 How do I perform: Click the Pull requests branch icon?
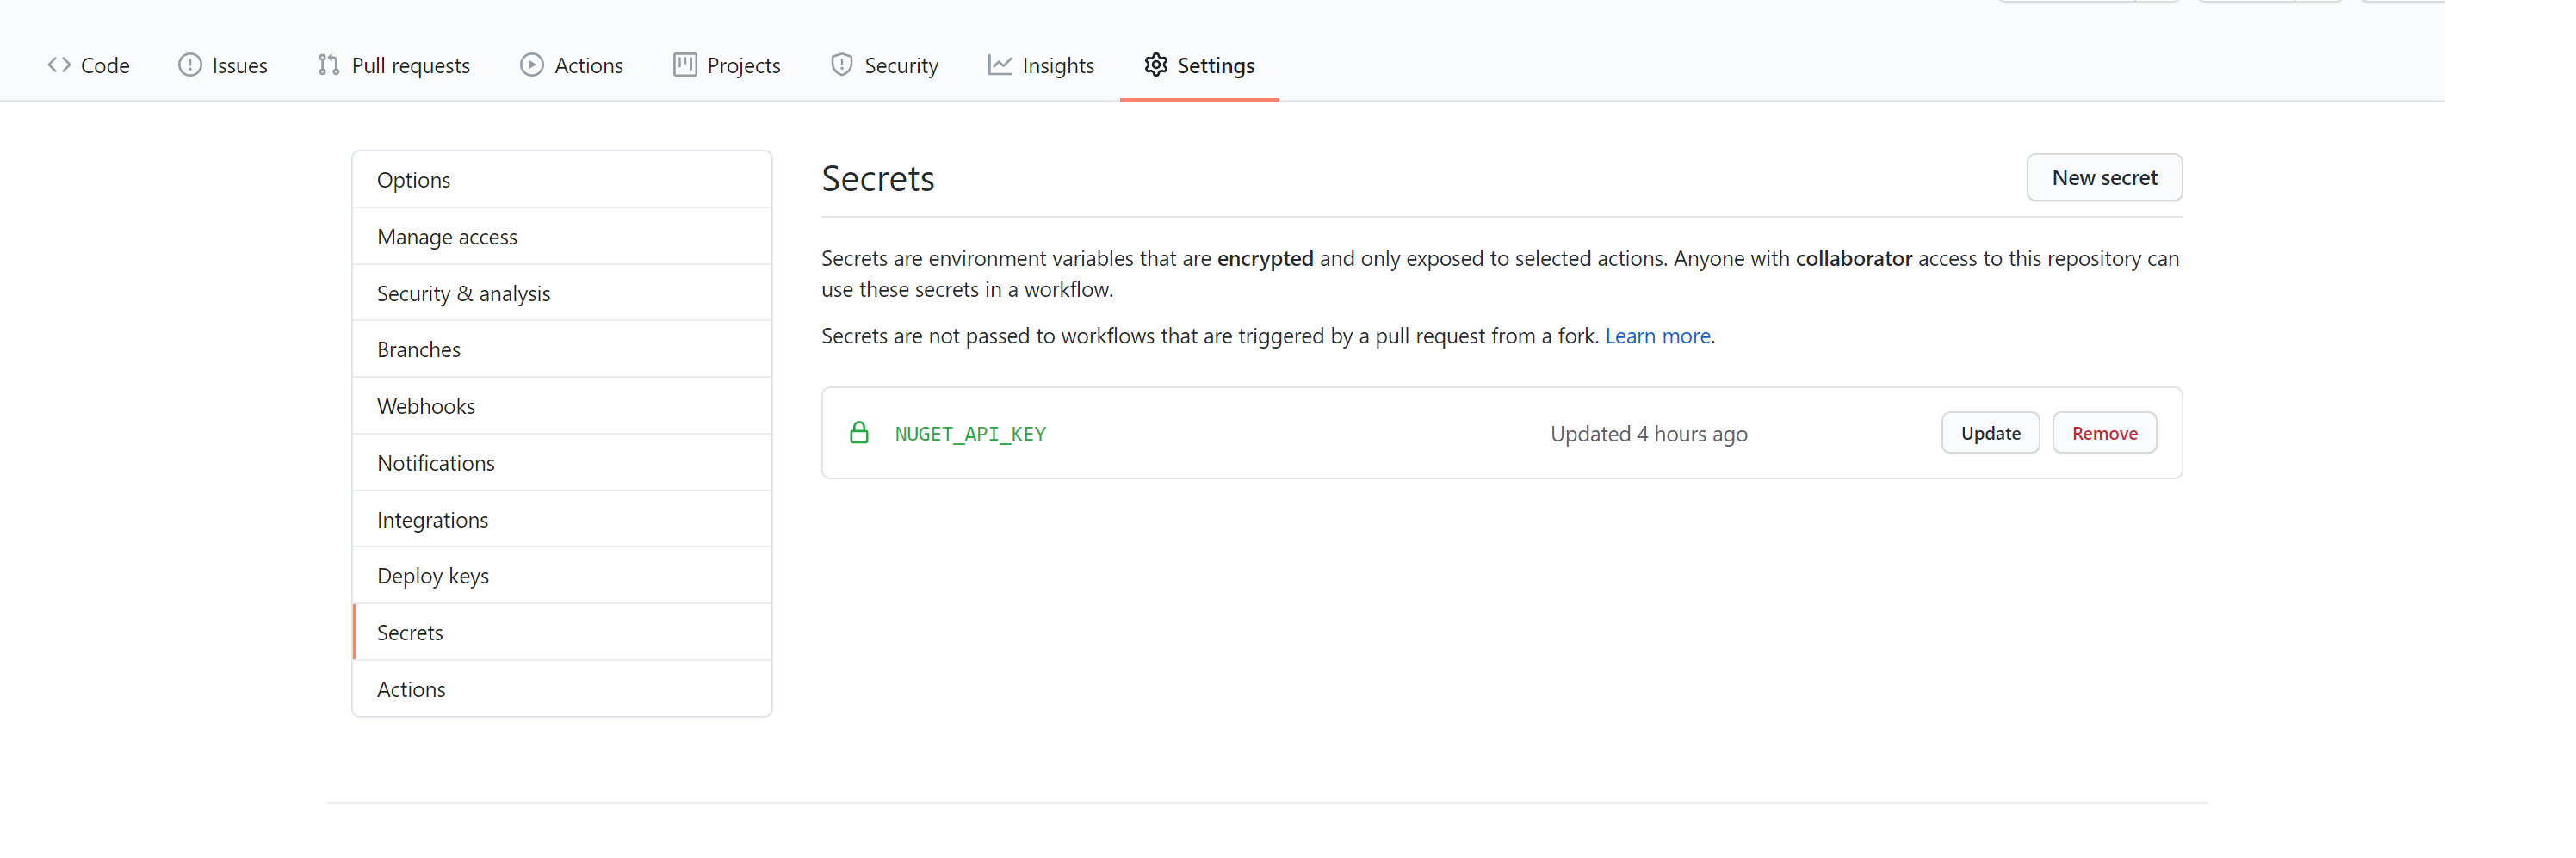click(x=328, y=65)
